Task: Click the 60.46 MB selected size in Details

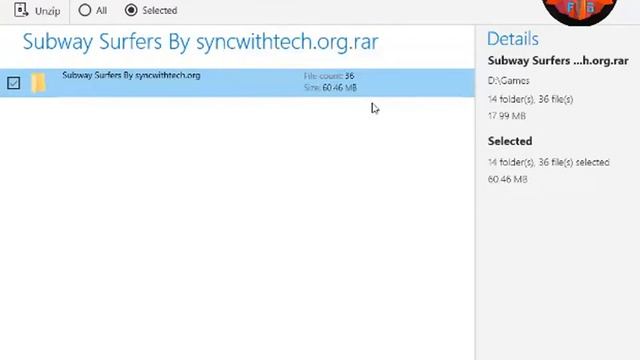Action: coord(507,179)
